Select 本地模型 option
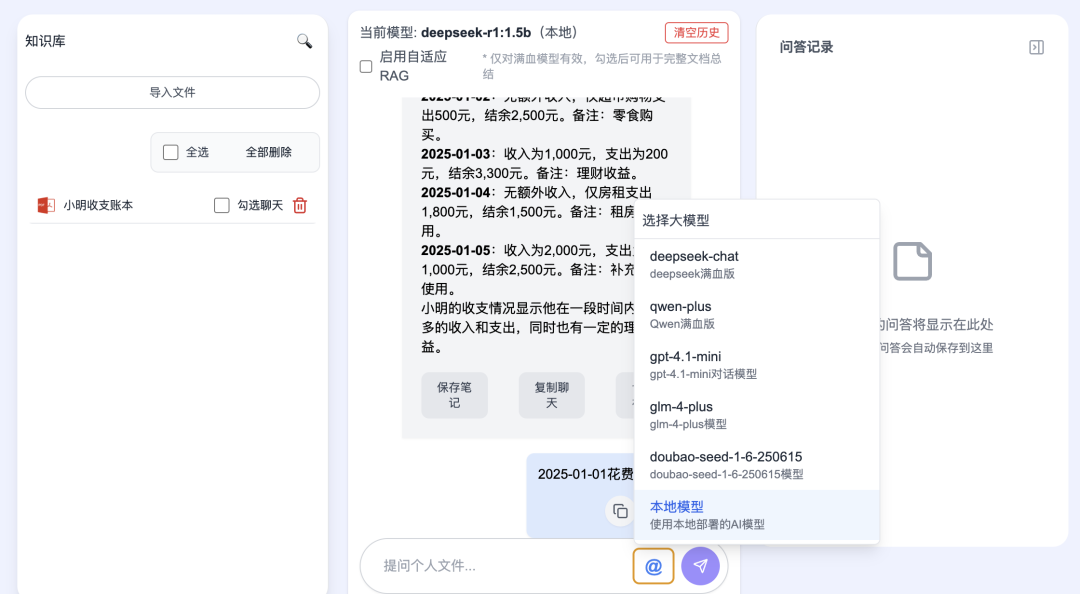Image resolution: width=1080 pixels, height=594 pixels. coord(756,515)
